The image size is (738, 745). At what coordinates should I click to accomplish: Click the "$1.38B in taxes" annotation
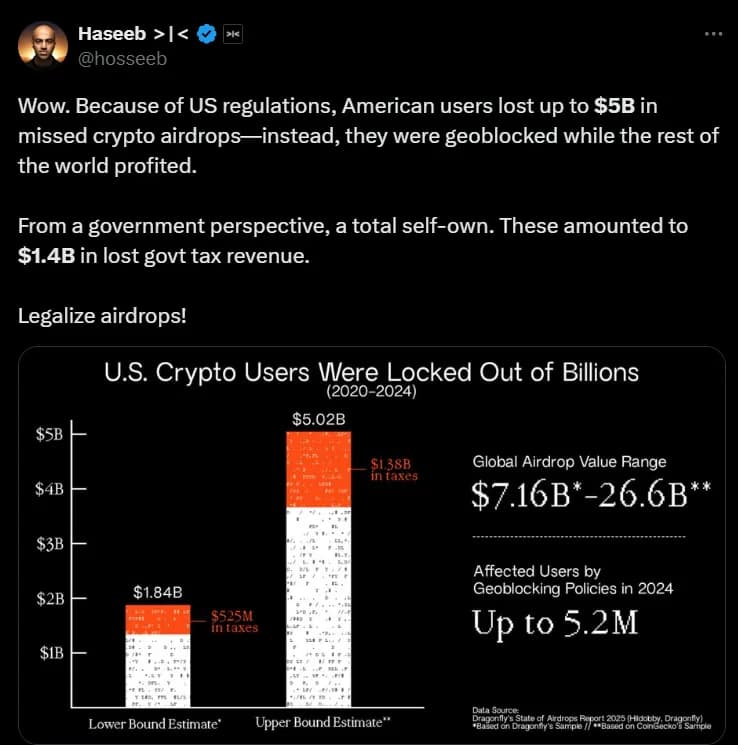click(393, 469)
